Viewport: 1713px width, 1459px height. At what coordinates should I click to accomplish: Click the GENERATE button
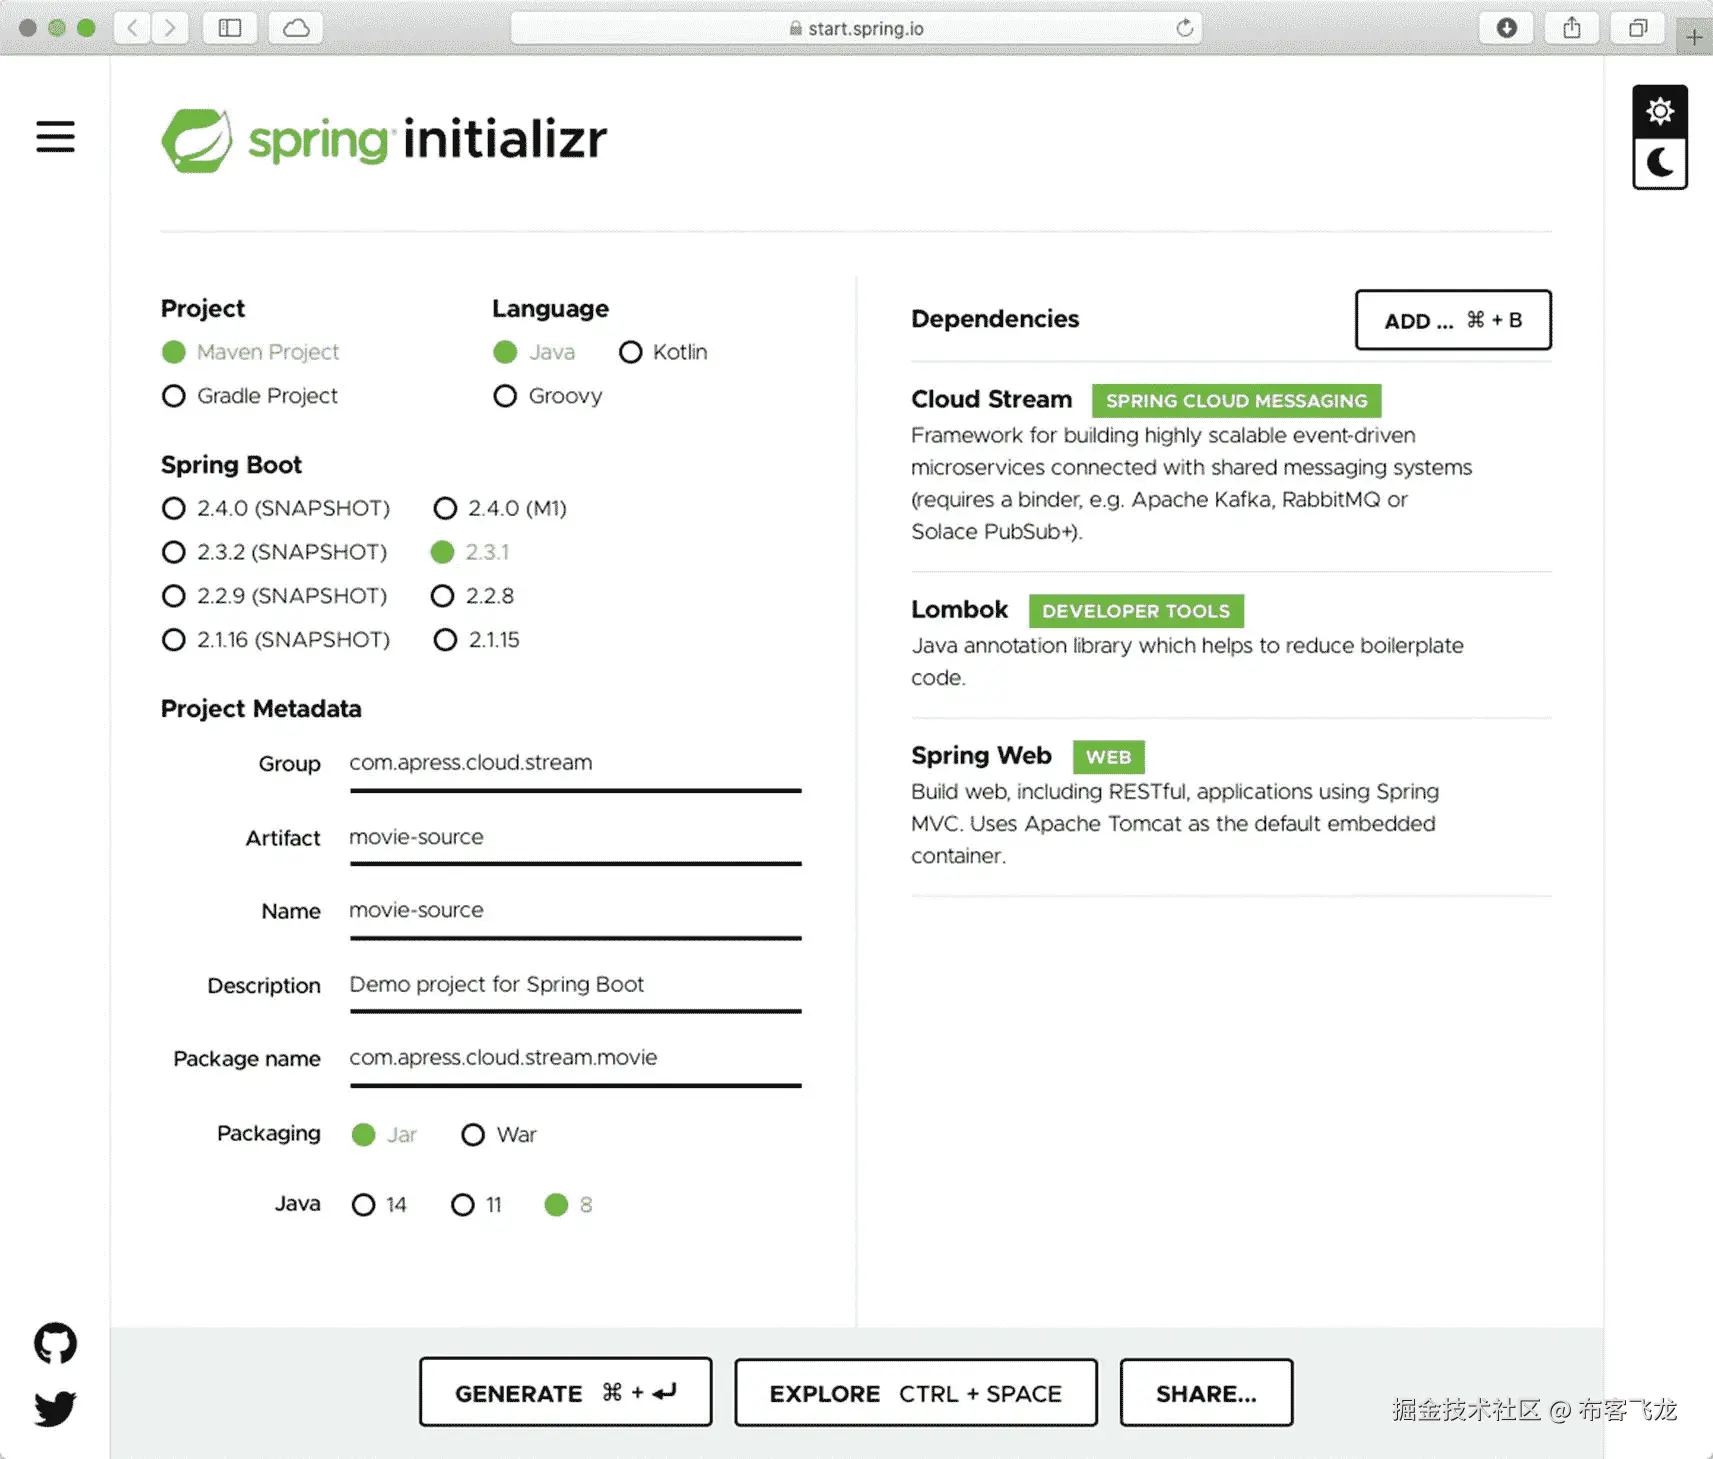point(566,1392)
